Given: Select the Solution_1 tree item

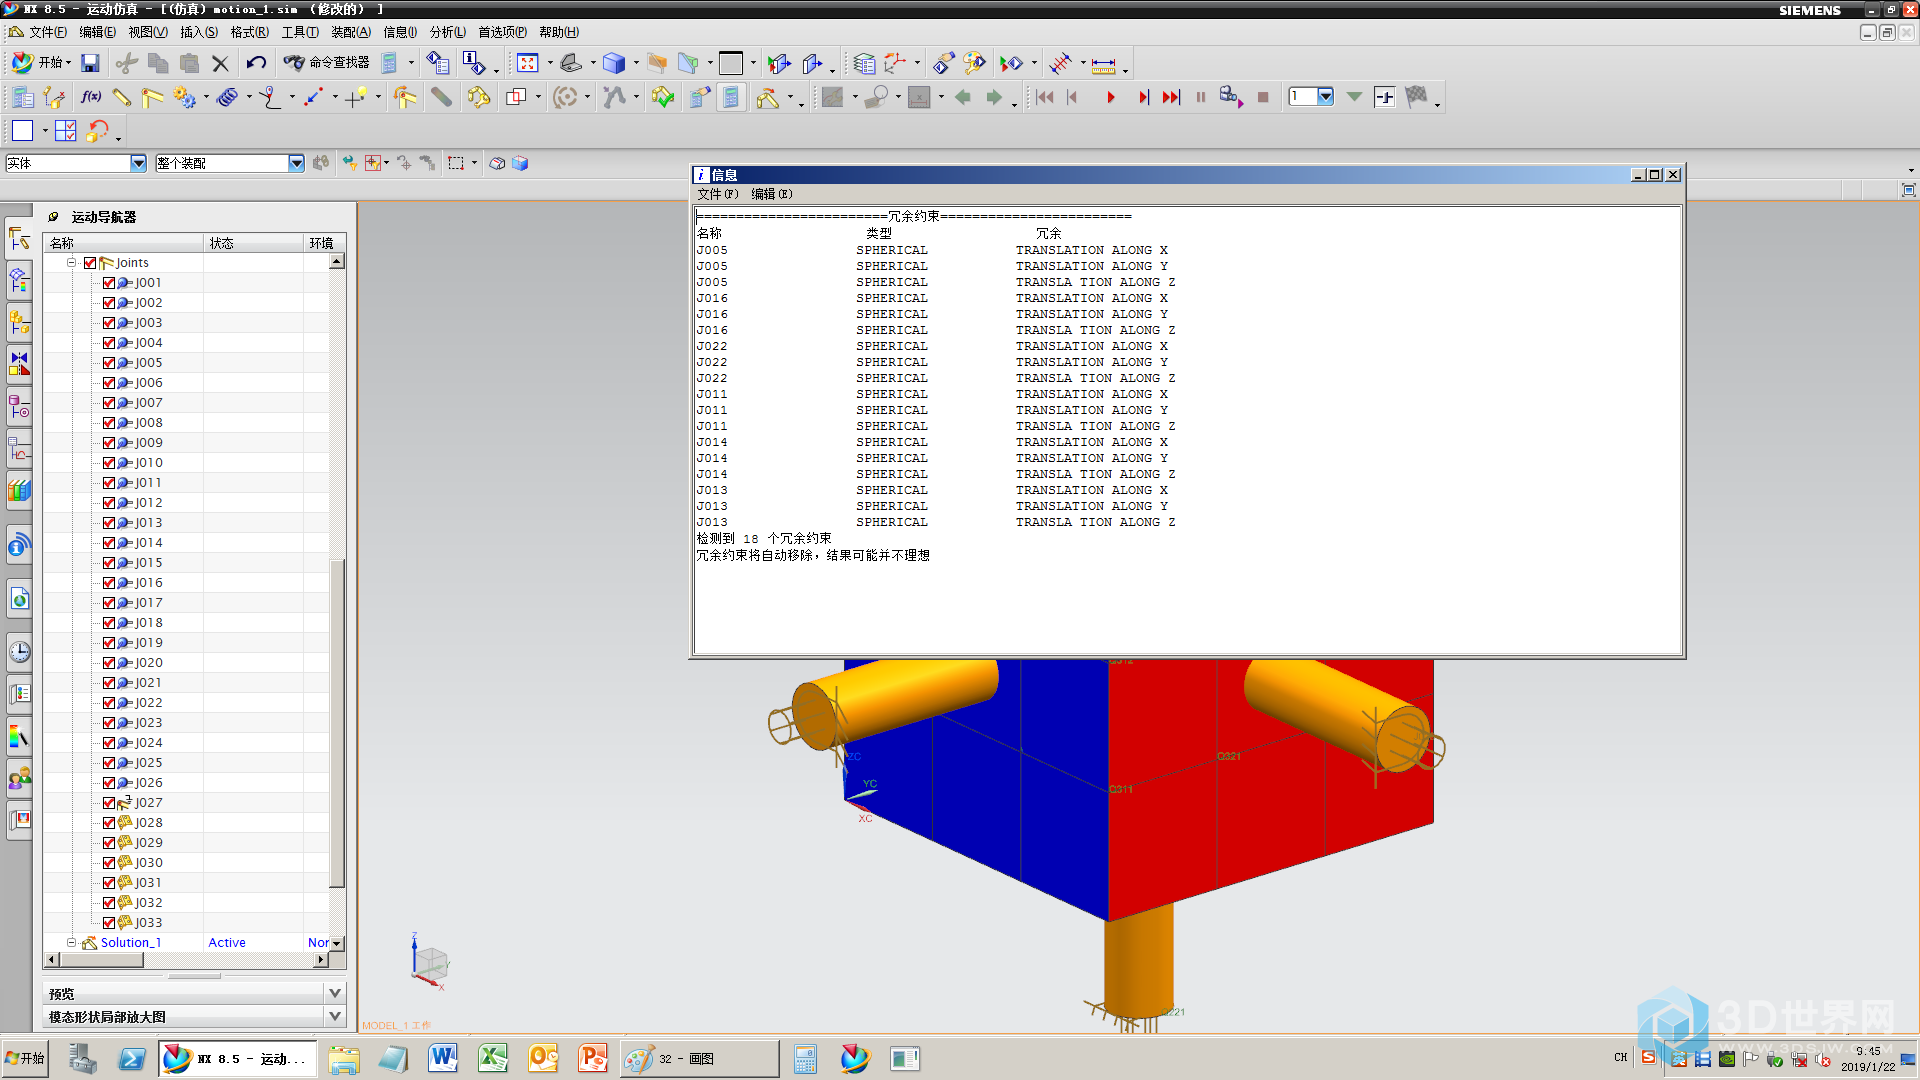Looking at the screenshot, I should (130, 943).
